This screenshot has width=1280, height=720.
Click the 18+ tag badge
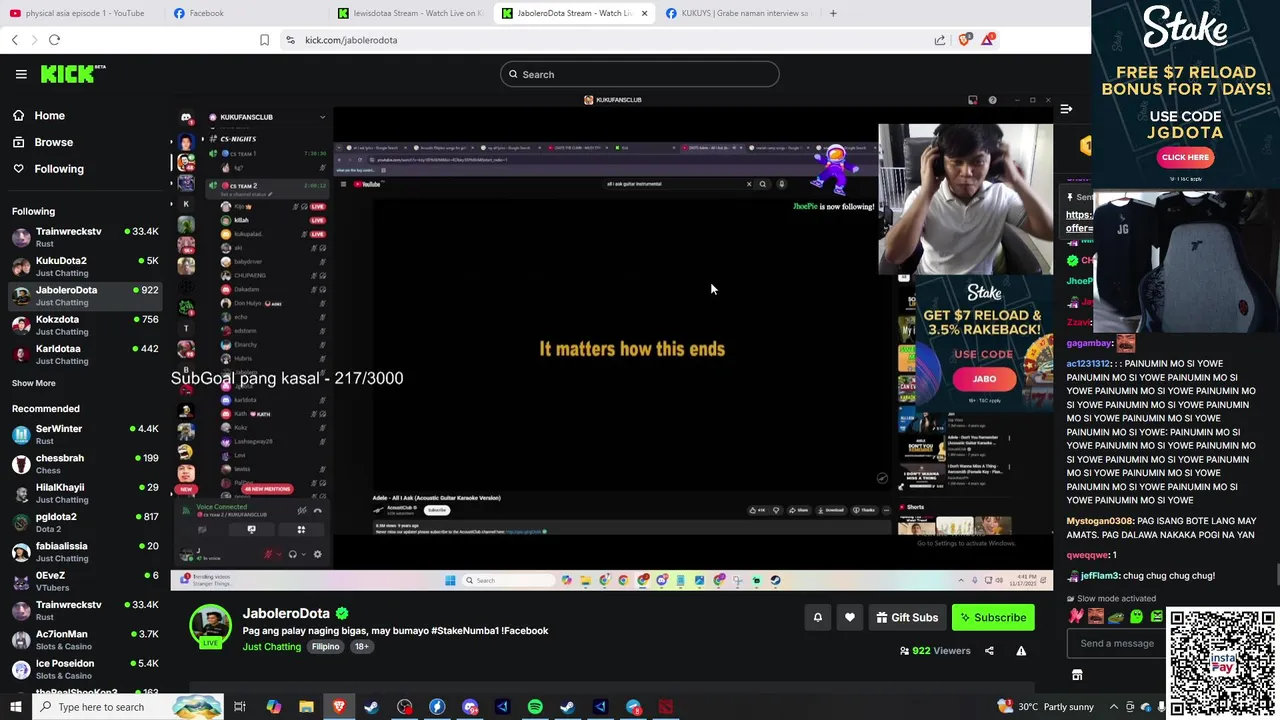[x=361, y=647]
